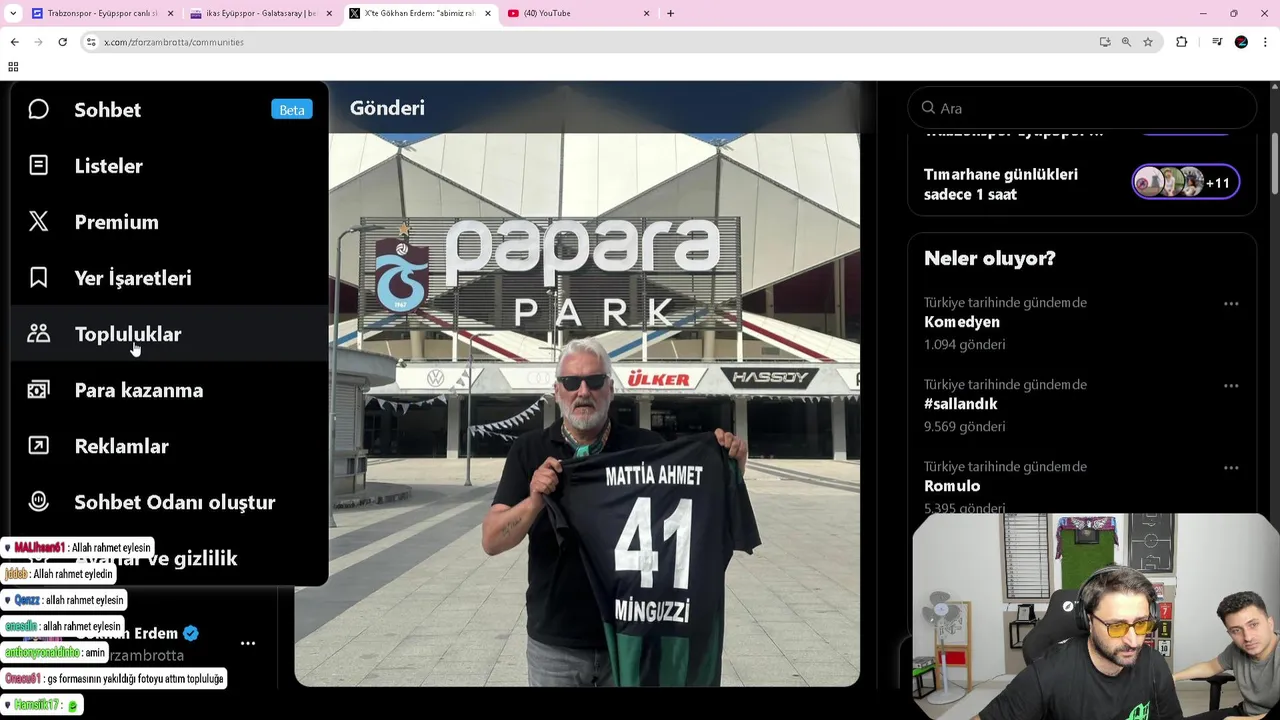
Task: Open the browser extensions puzzle icon
Action: coord(1182,42)
